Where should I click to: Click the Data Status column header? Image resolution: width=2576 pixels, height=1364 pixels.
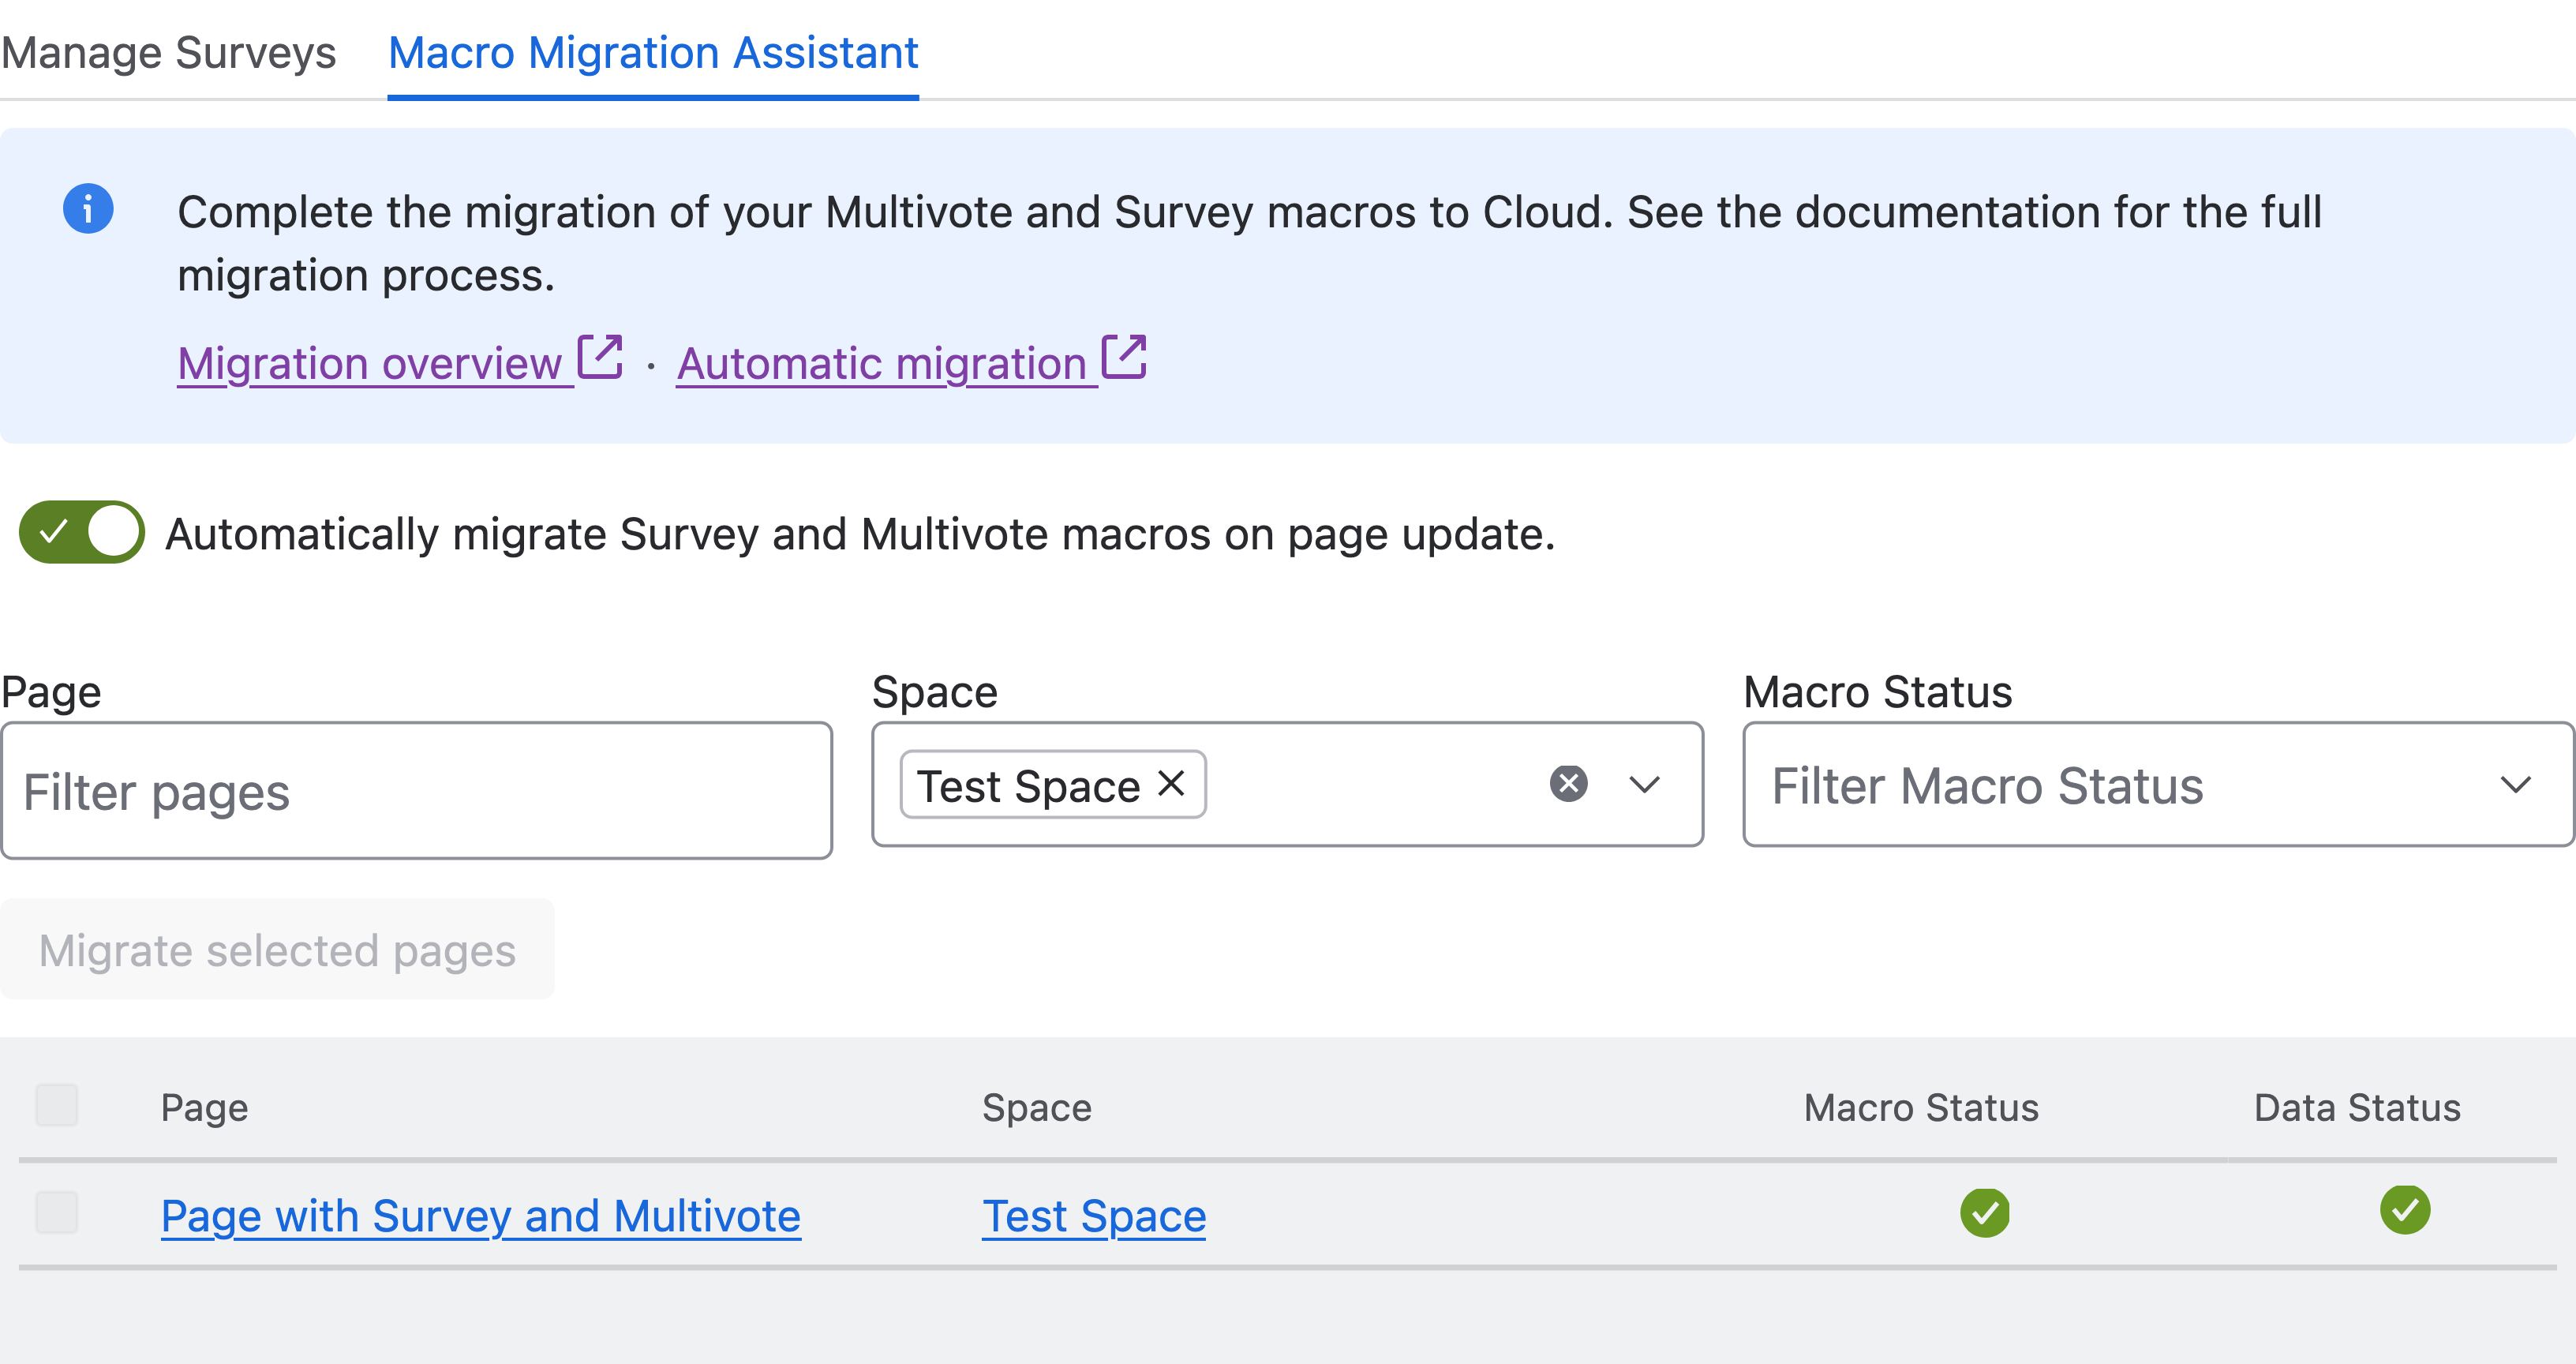(2357, 1107)
